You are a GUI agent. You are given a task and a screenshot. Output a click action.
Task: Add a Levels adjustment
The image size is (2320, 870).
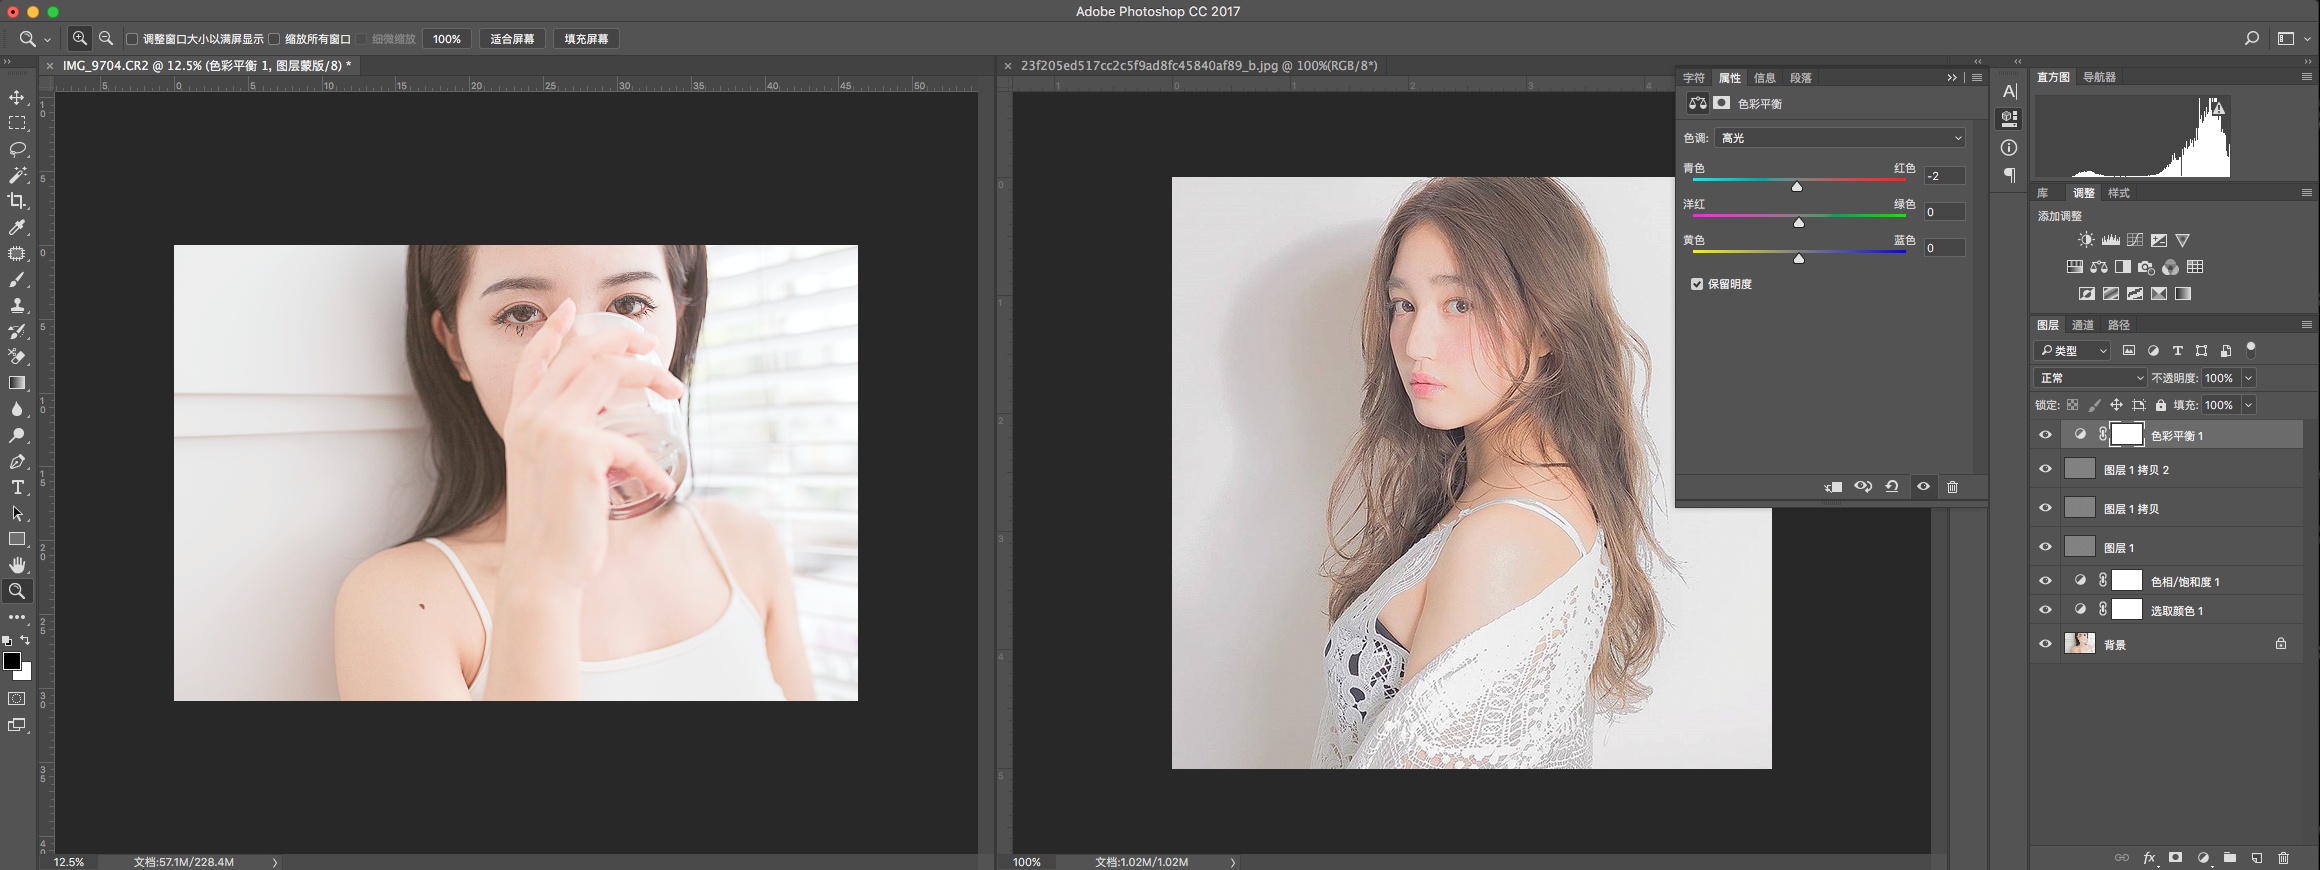pyautogui.click(x=2110, y=240)
